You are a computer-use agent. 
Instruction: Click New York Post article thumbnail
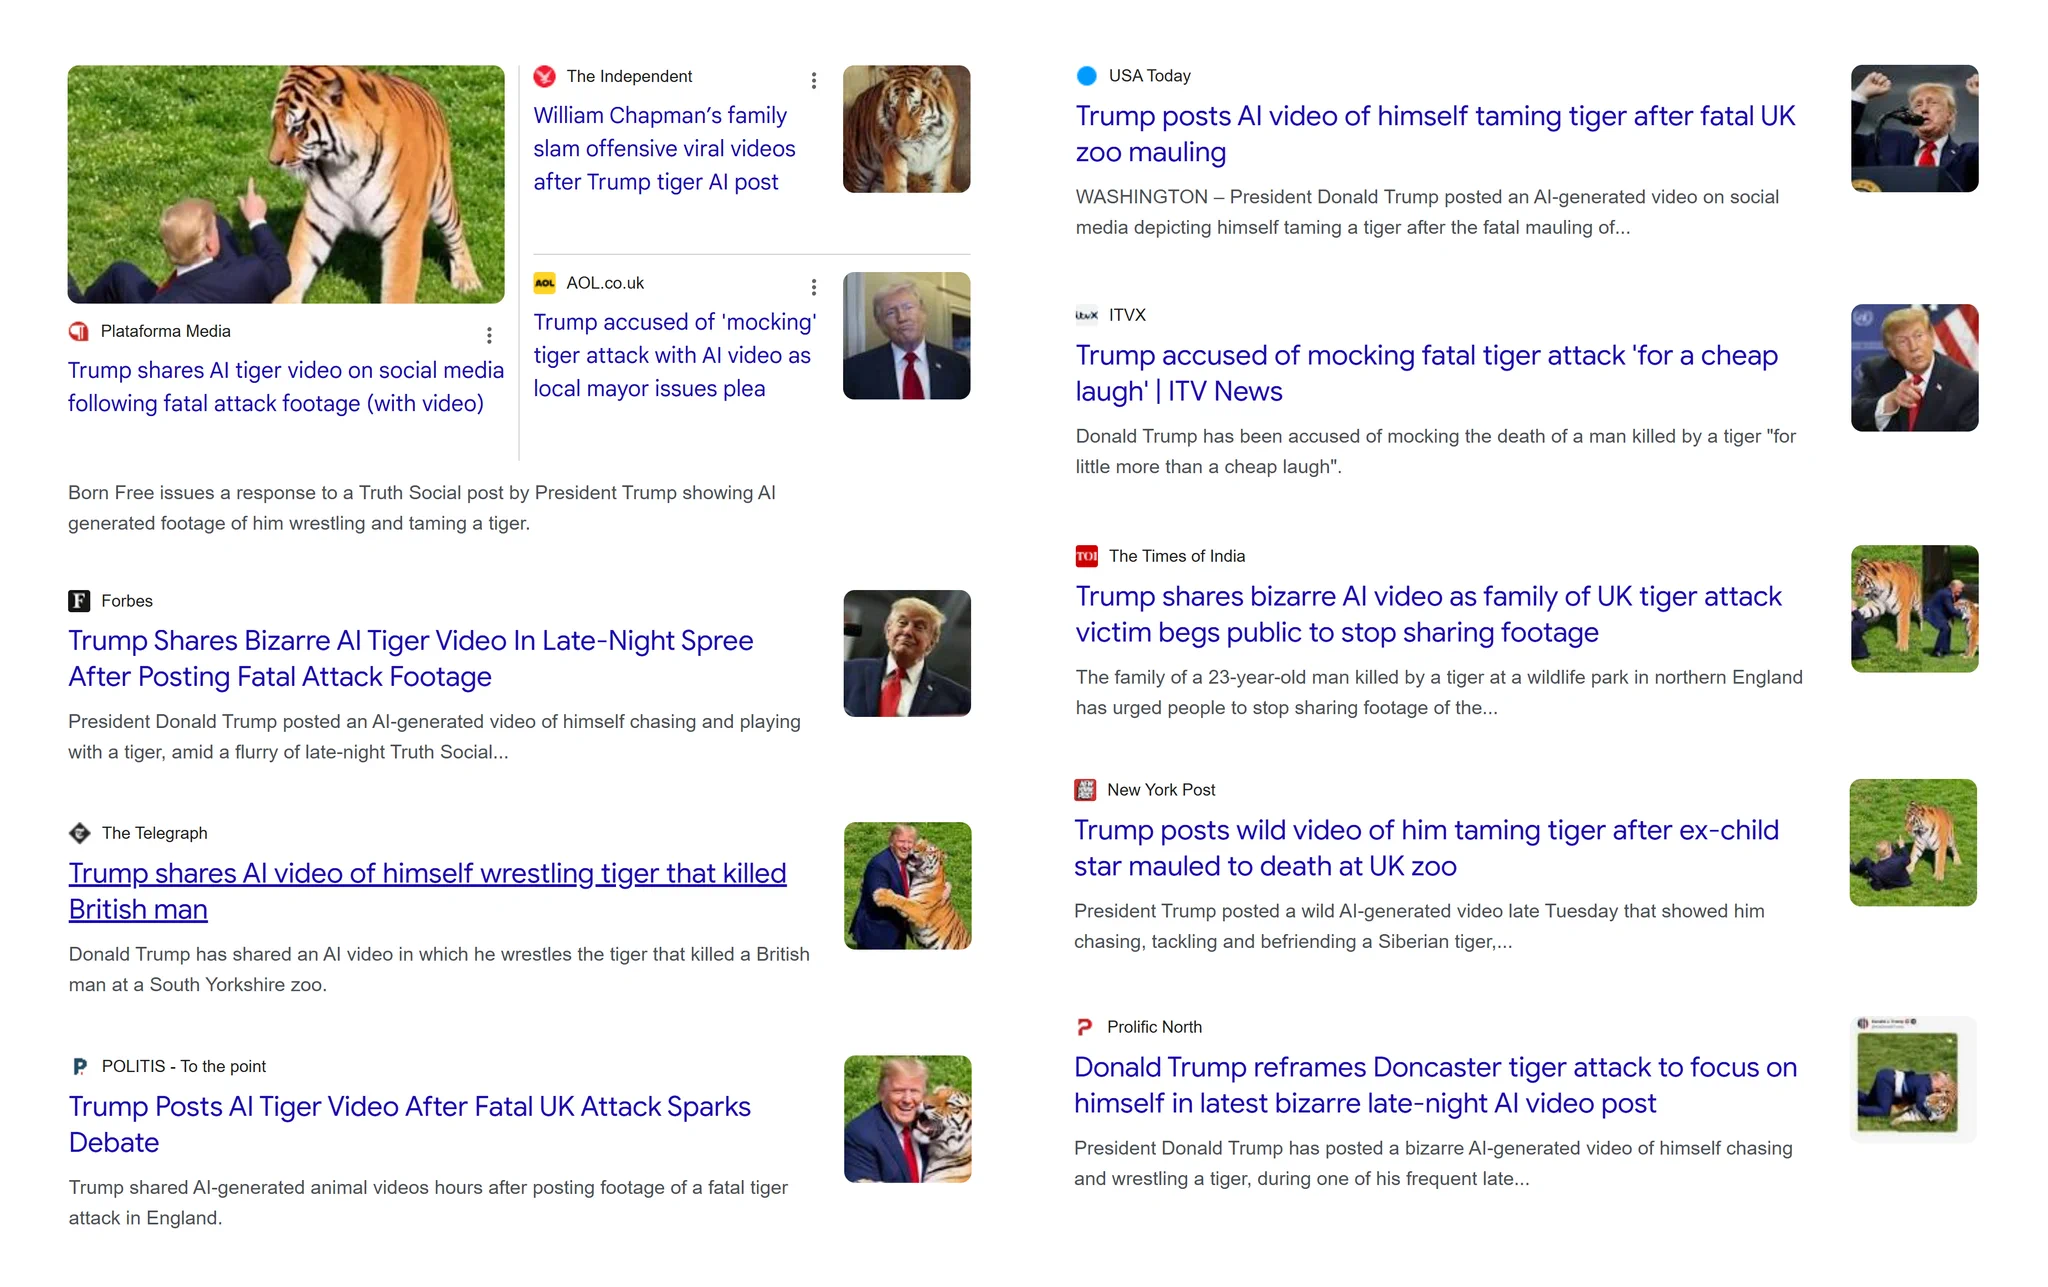(x=1913, y=842)
